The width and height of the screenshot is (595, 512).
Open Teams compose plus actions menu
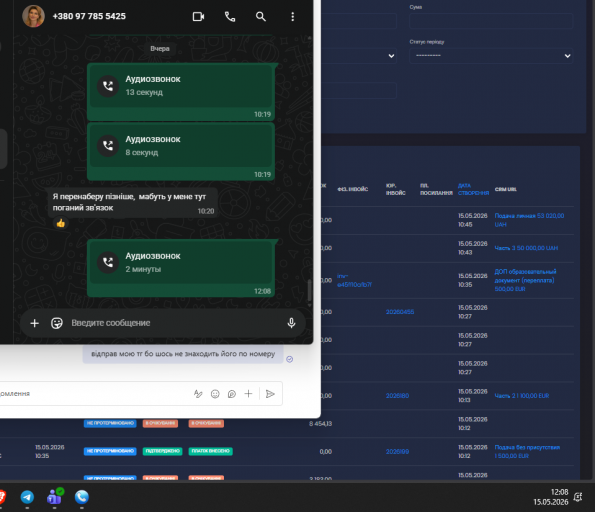pyautogui.click(x=248, y=394)
